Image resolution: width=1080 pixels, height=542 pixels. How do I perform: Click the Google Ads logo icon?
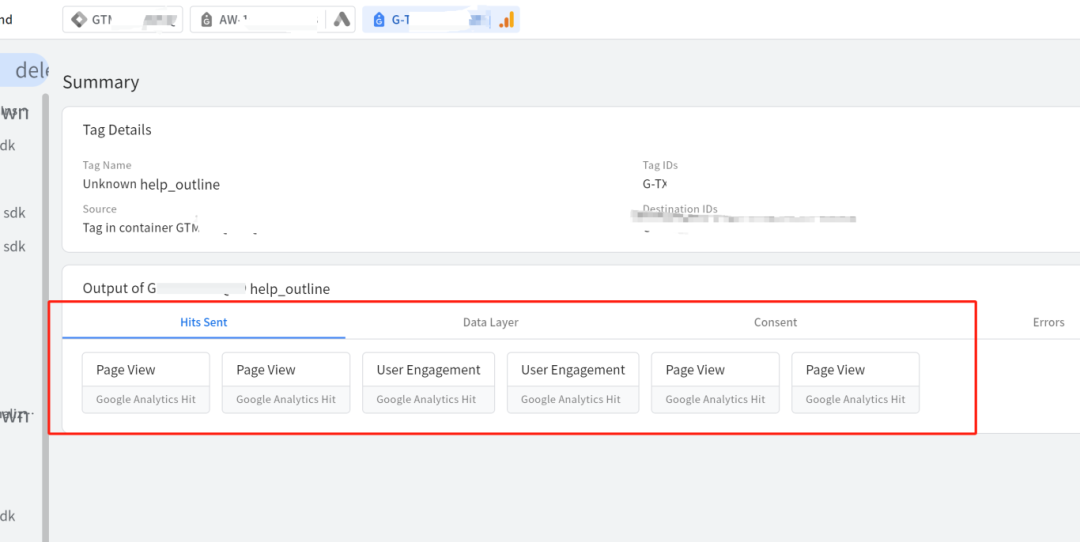point(342,20)
